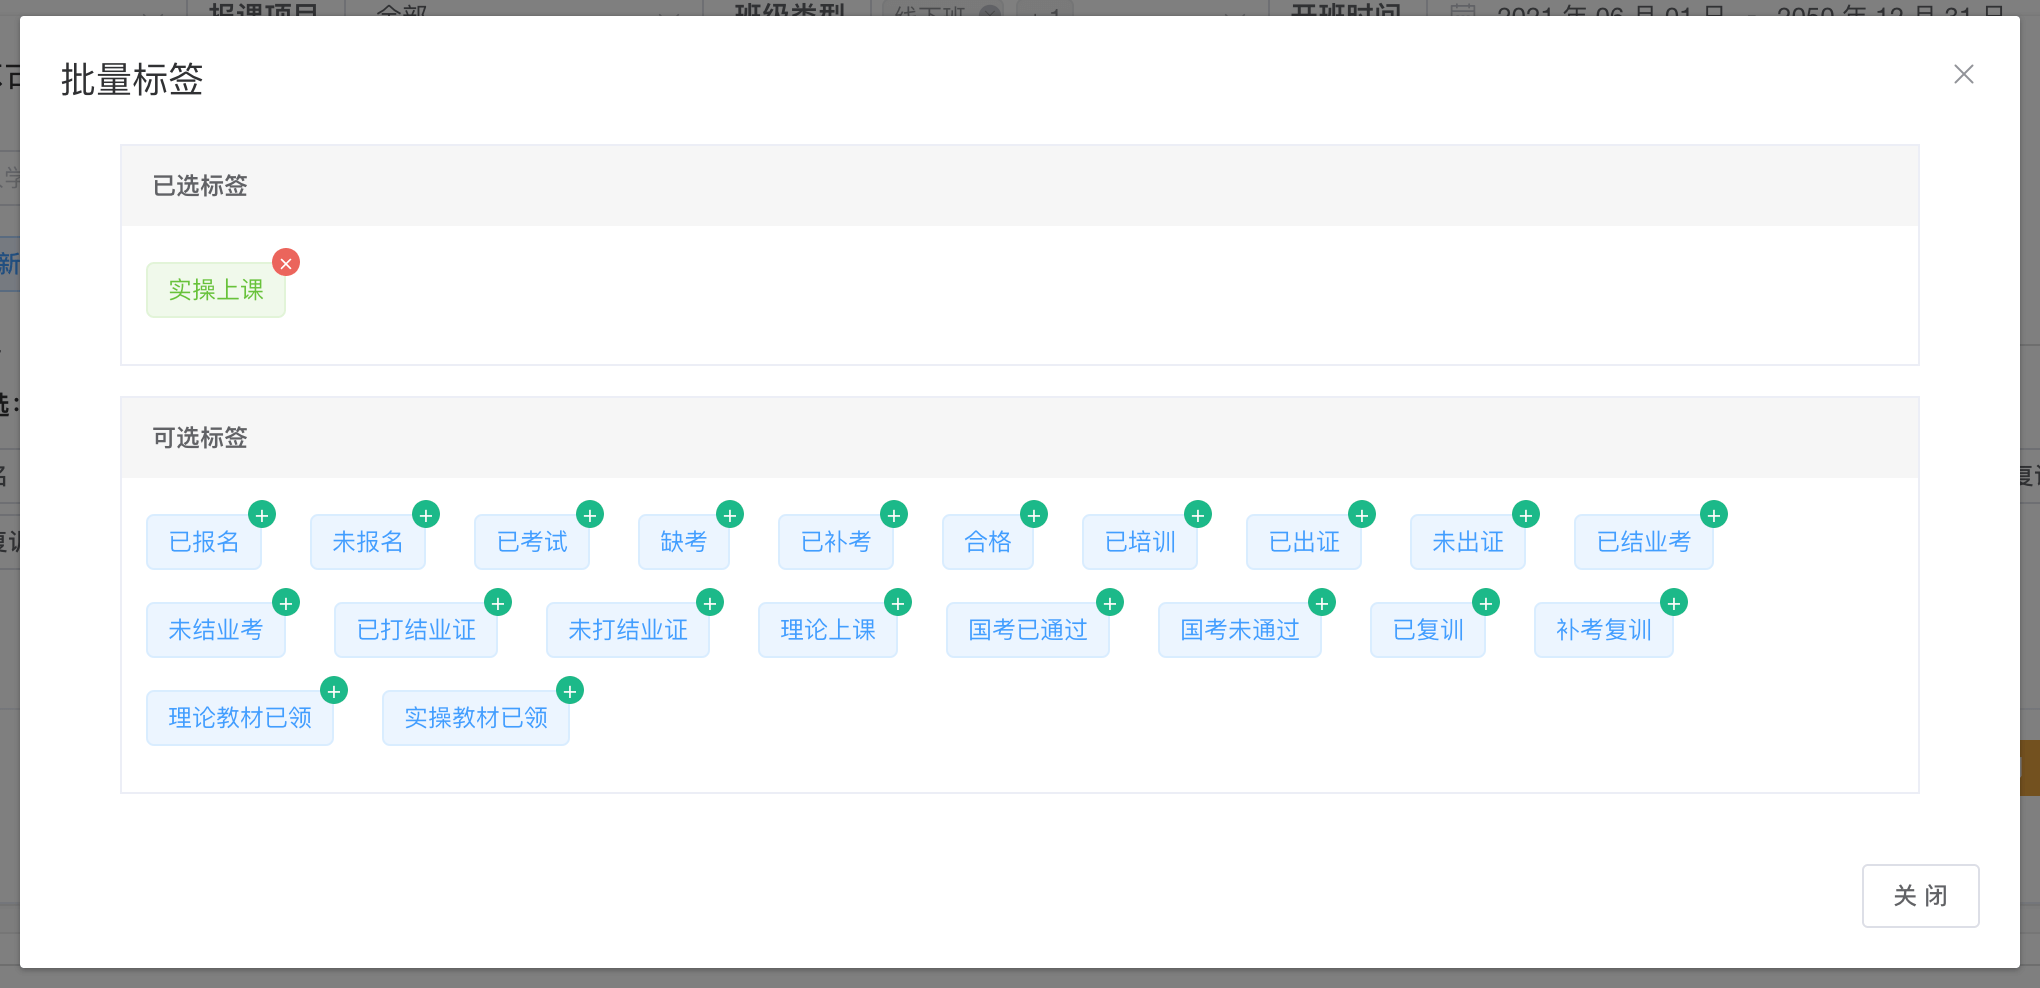
Task: Pick the 已结业考 tag
Action: click(1643, 542)
